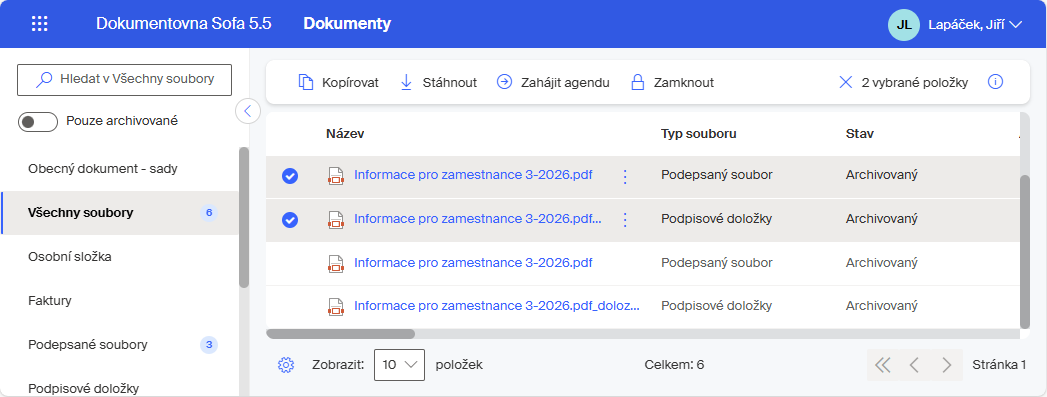Click the Kopírovat button label

[350, 83]
